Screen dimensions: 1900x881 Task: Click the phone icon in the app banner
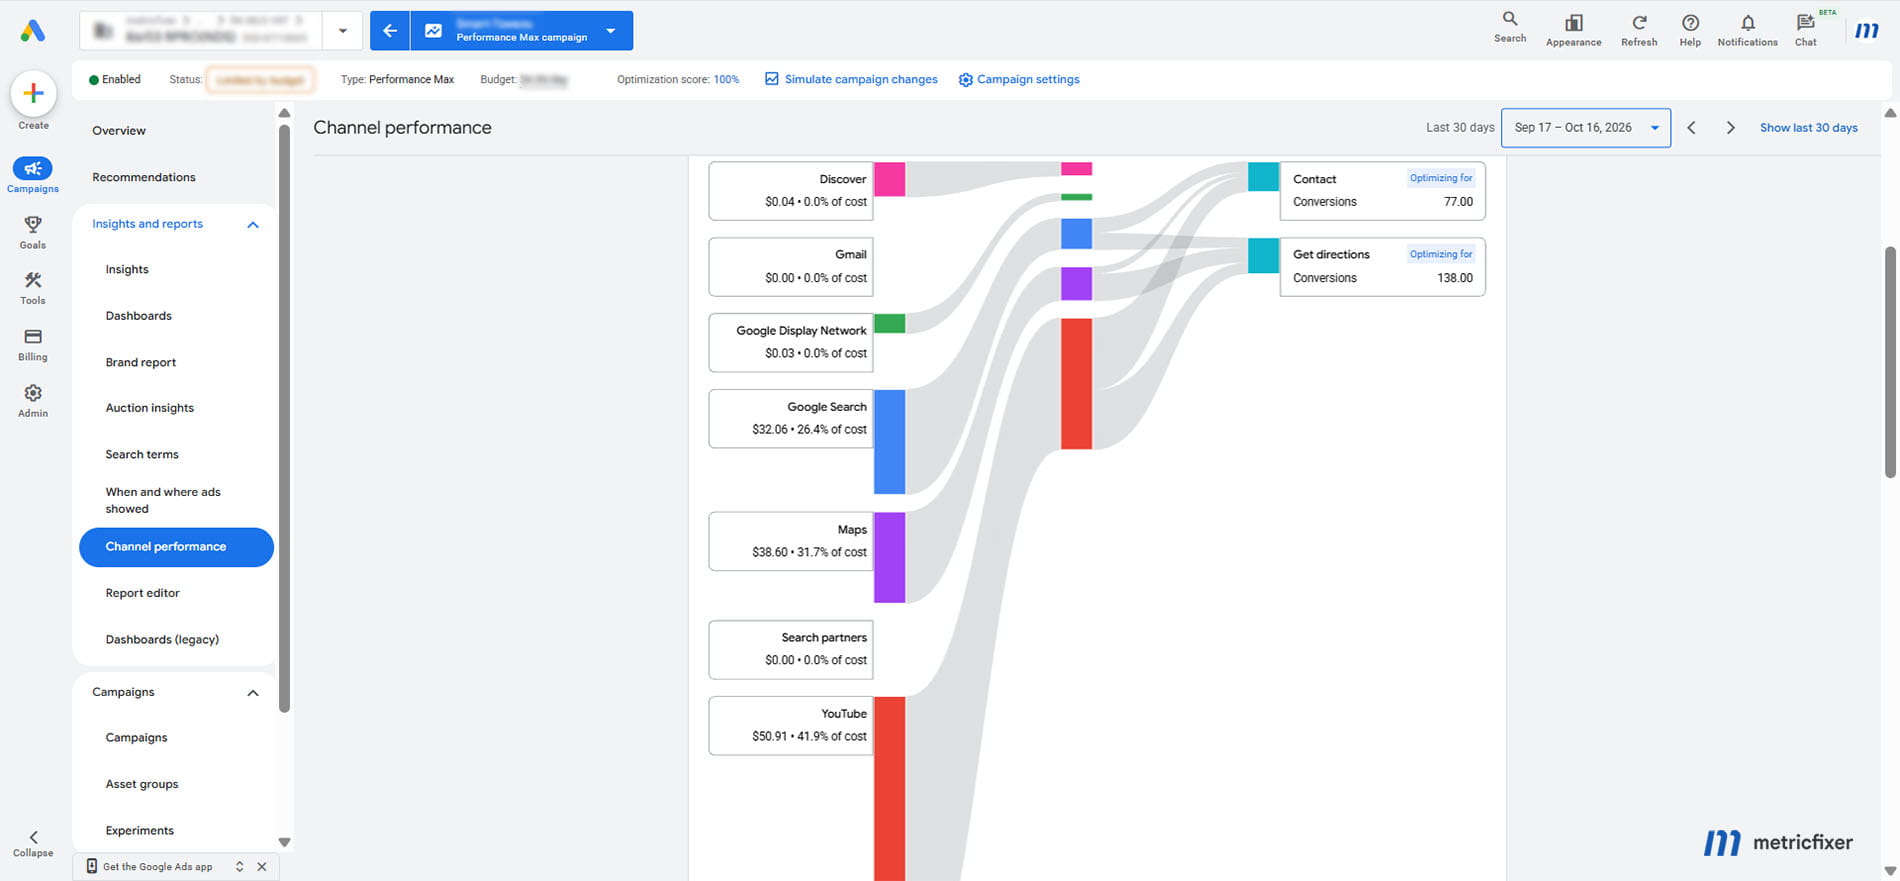coord(92,866)
